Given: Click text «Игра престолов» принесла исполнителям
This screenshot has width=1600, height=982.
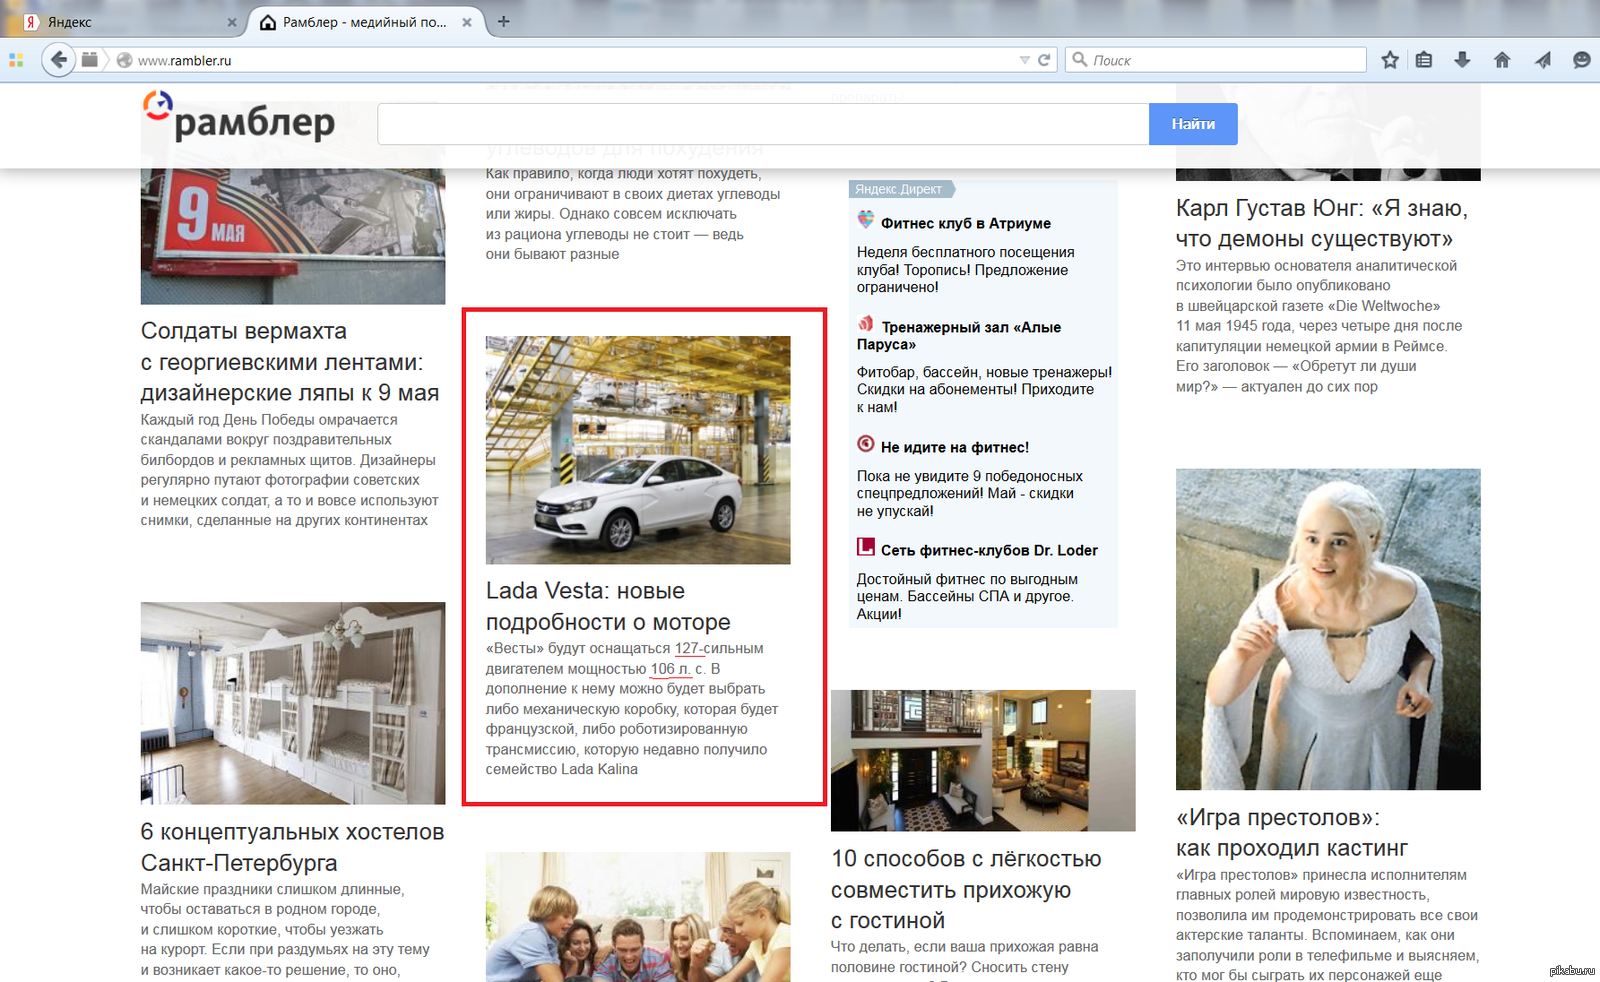Looking at the screenshot, I should tap(1321, 875).
